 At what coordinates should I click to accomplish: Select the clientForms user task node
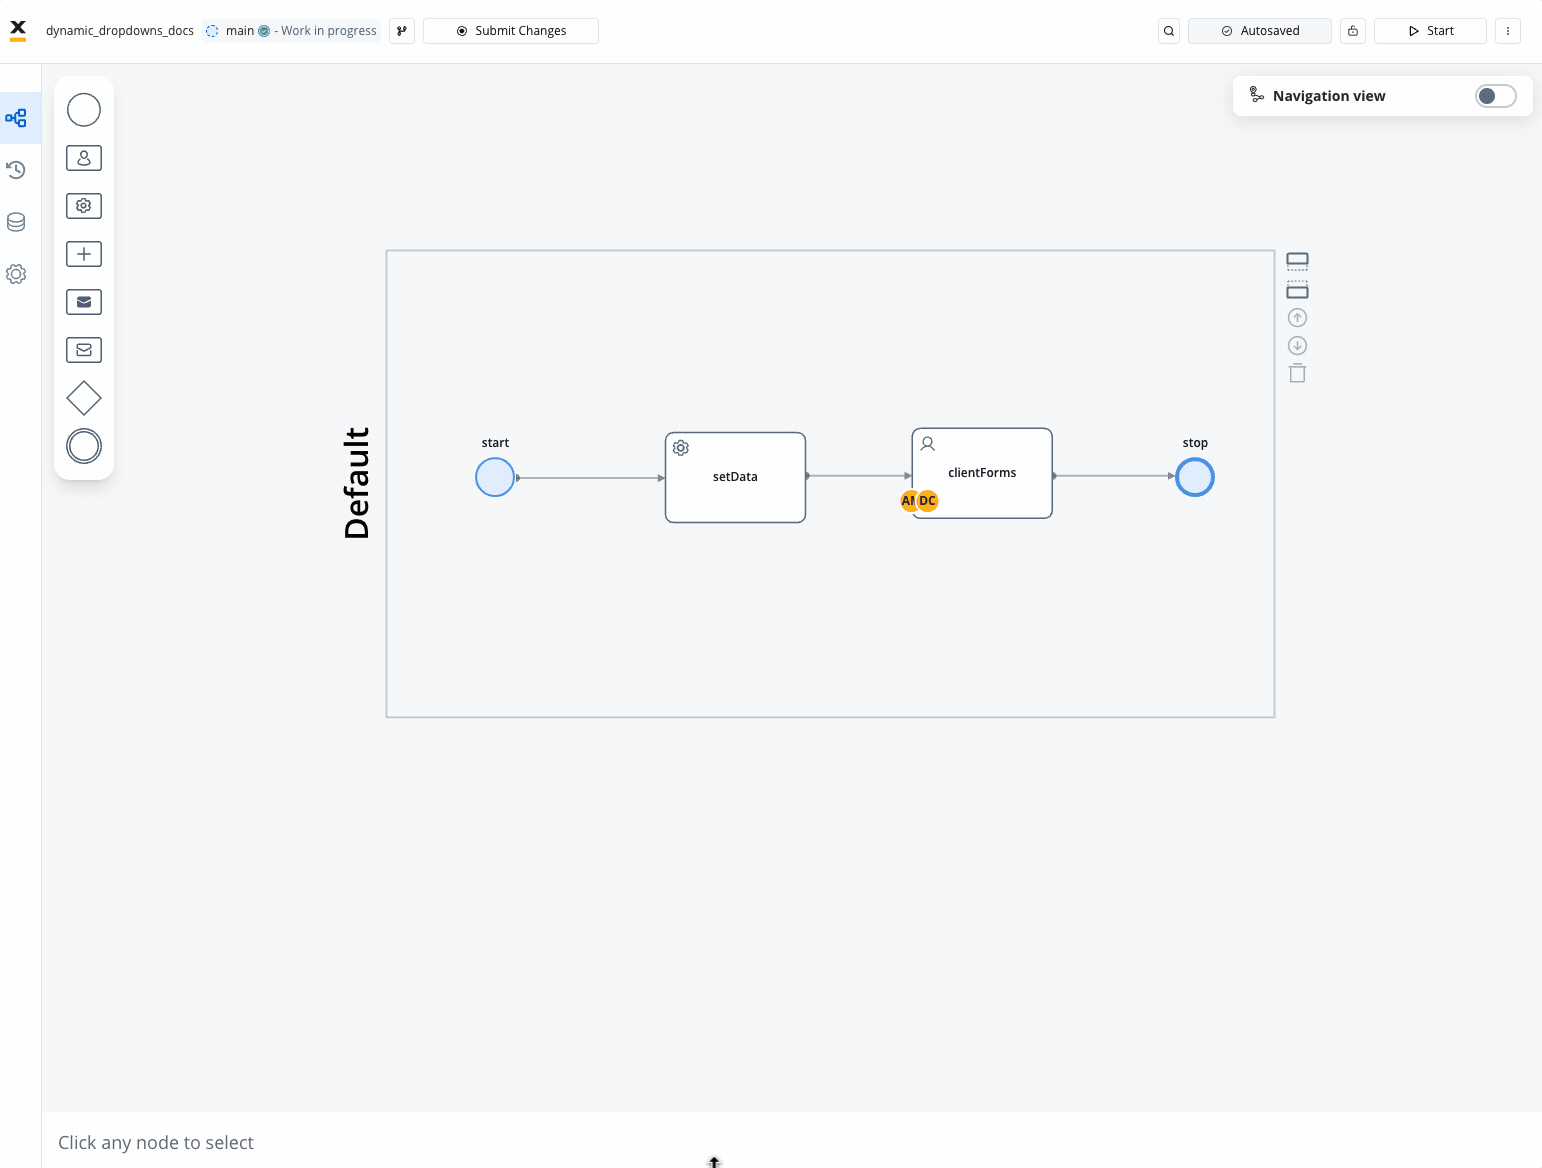coord(982,473)
